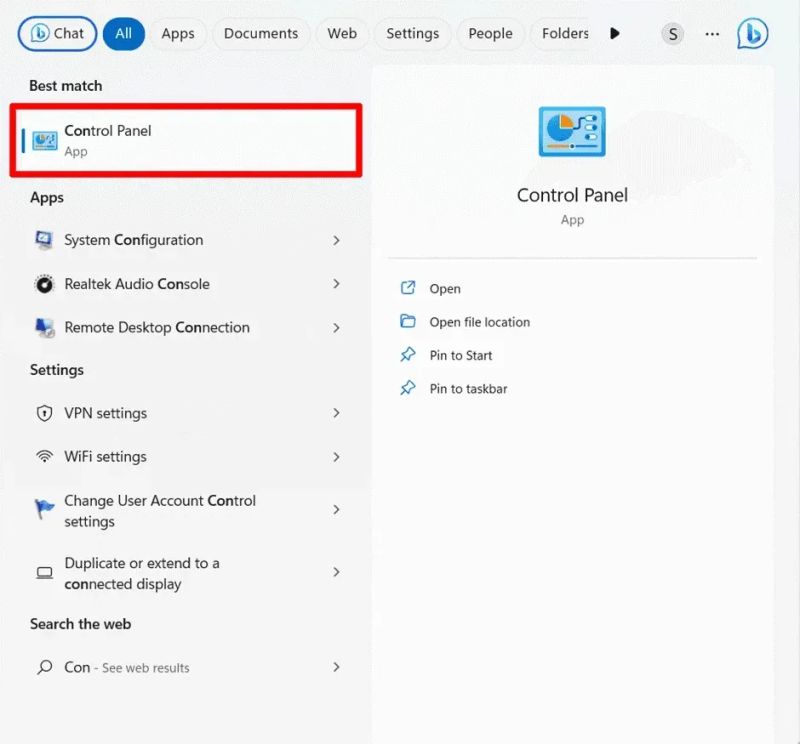Click the large Control Panel app icon
The image size is (800, 744).
[x=572, y=131]
